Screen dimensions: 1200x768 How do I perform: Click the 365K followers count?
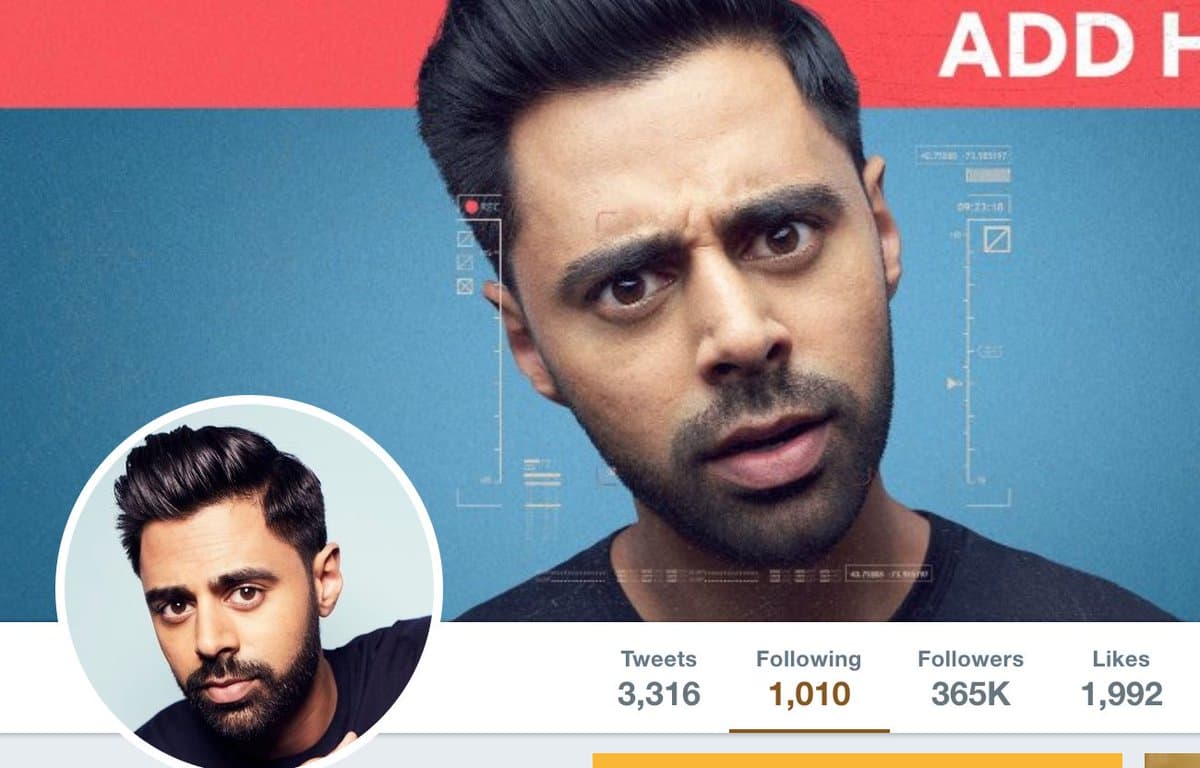(x=970, y=694)
